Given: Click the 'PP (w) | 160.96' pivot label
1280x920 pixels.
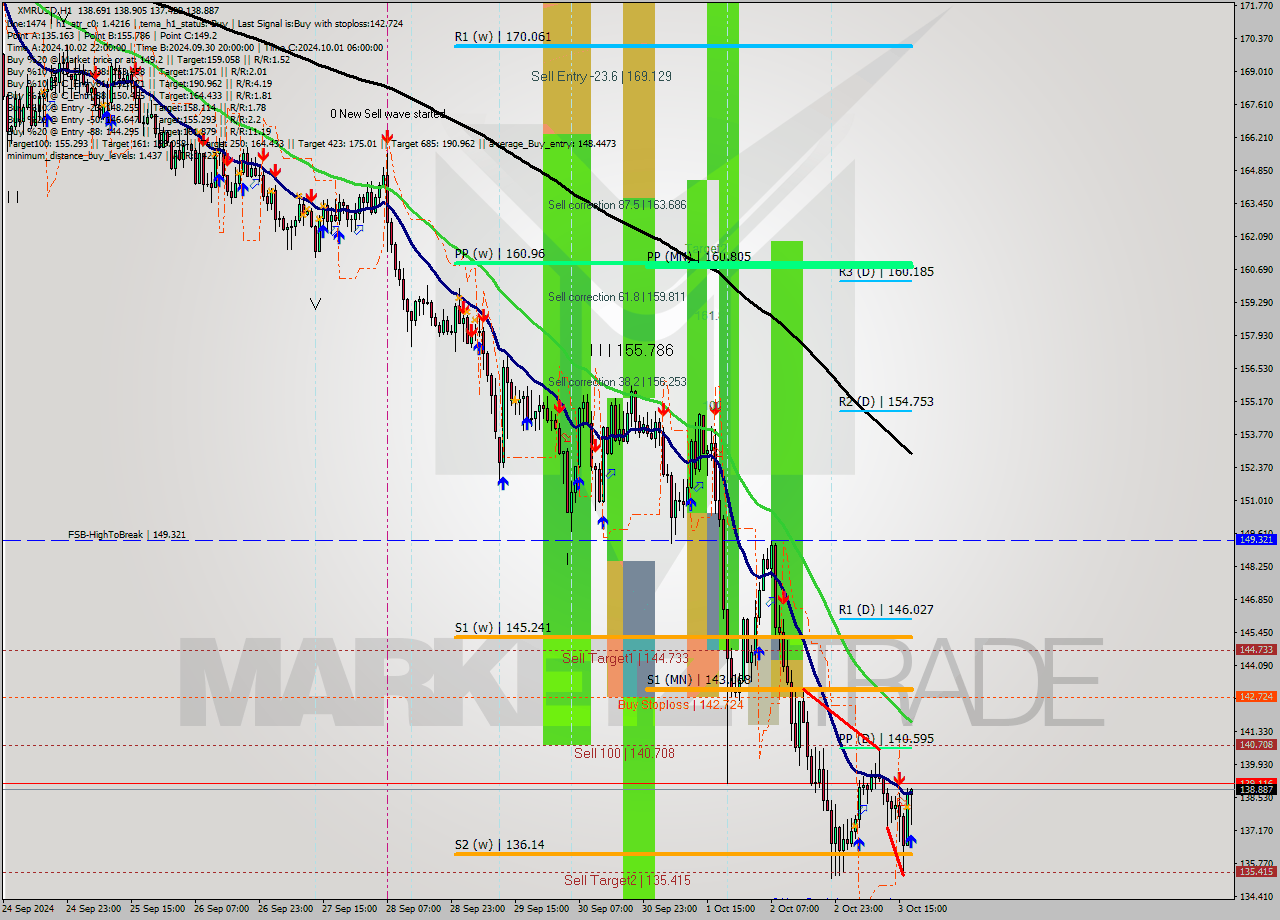Looking at the screenshot, I should 500,254.
